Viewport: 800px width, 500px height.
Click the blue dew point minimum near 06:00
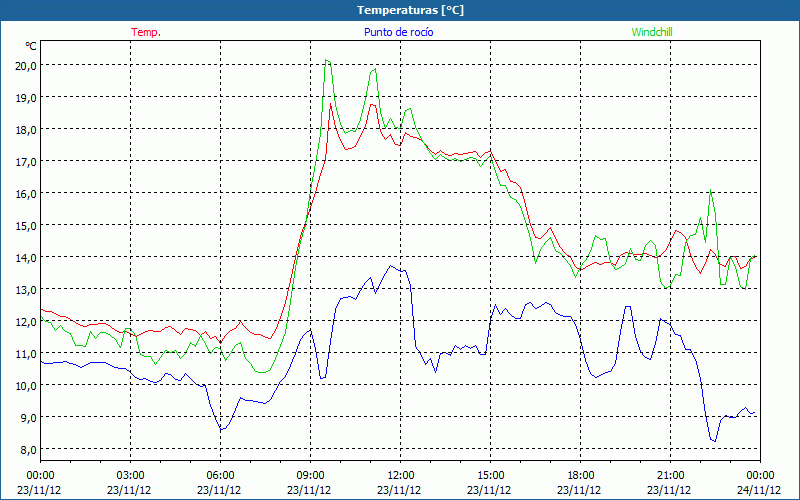[x=223, y=430]
